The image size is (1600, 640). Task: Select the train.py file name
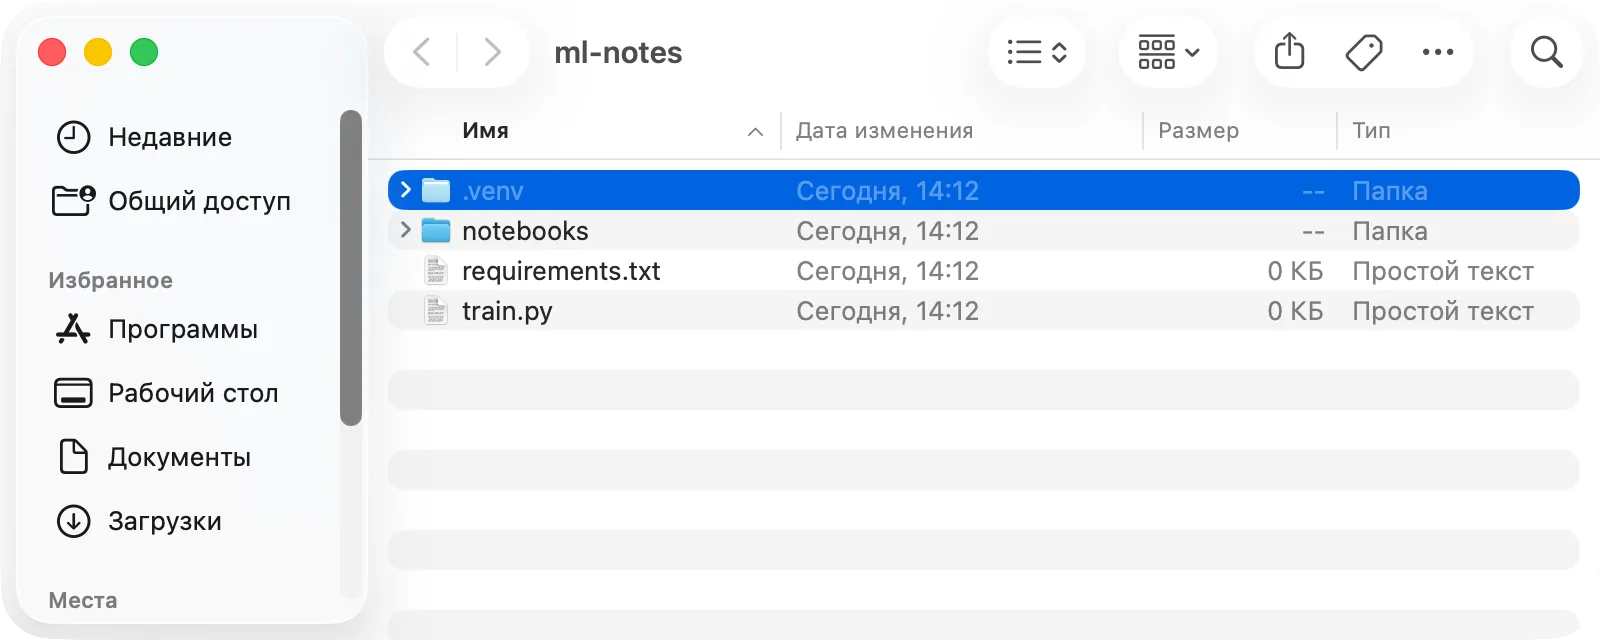point(507,311)
